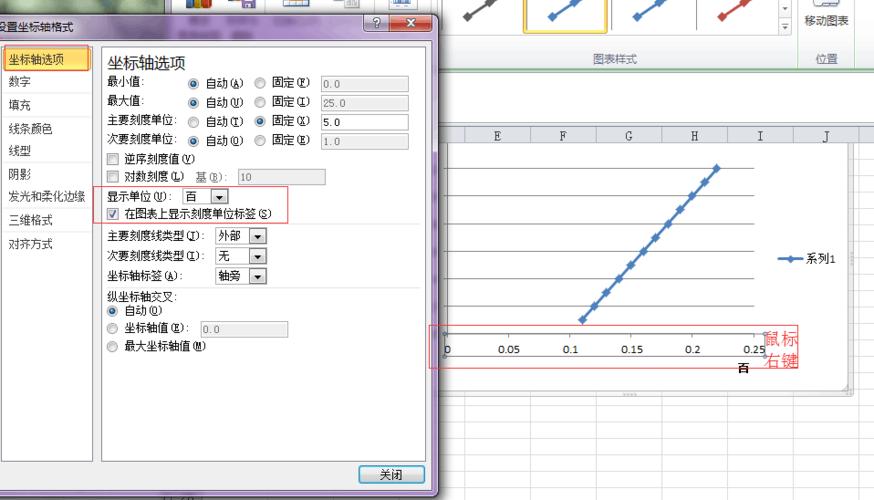Uncheck 在图表上显示刻度单位标签 checkbox
874x500 pixels.
[x=113, y=214]
